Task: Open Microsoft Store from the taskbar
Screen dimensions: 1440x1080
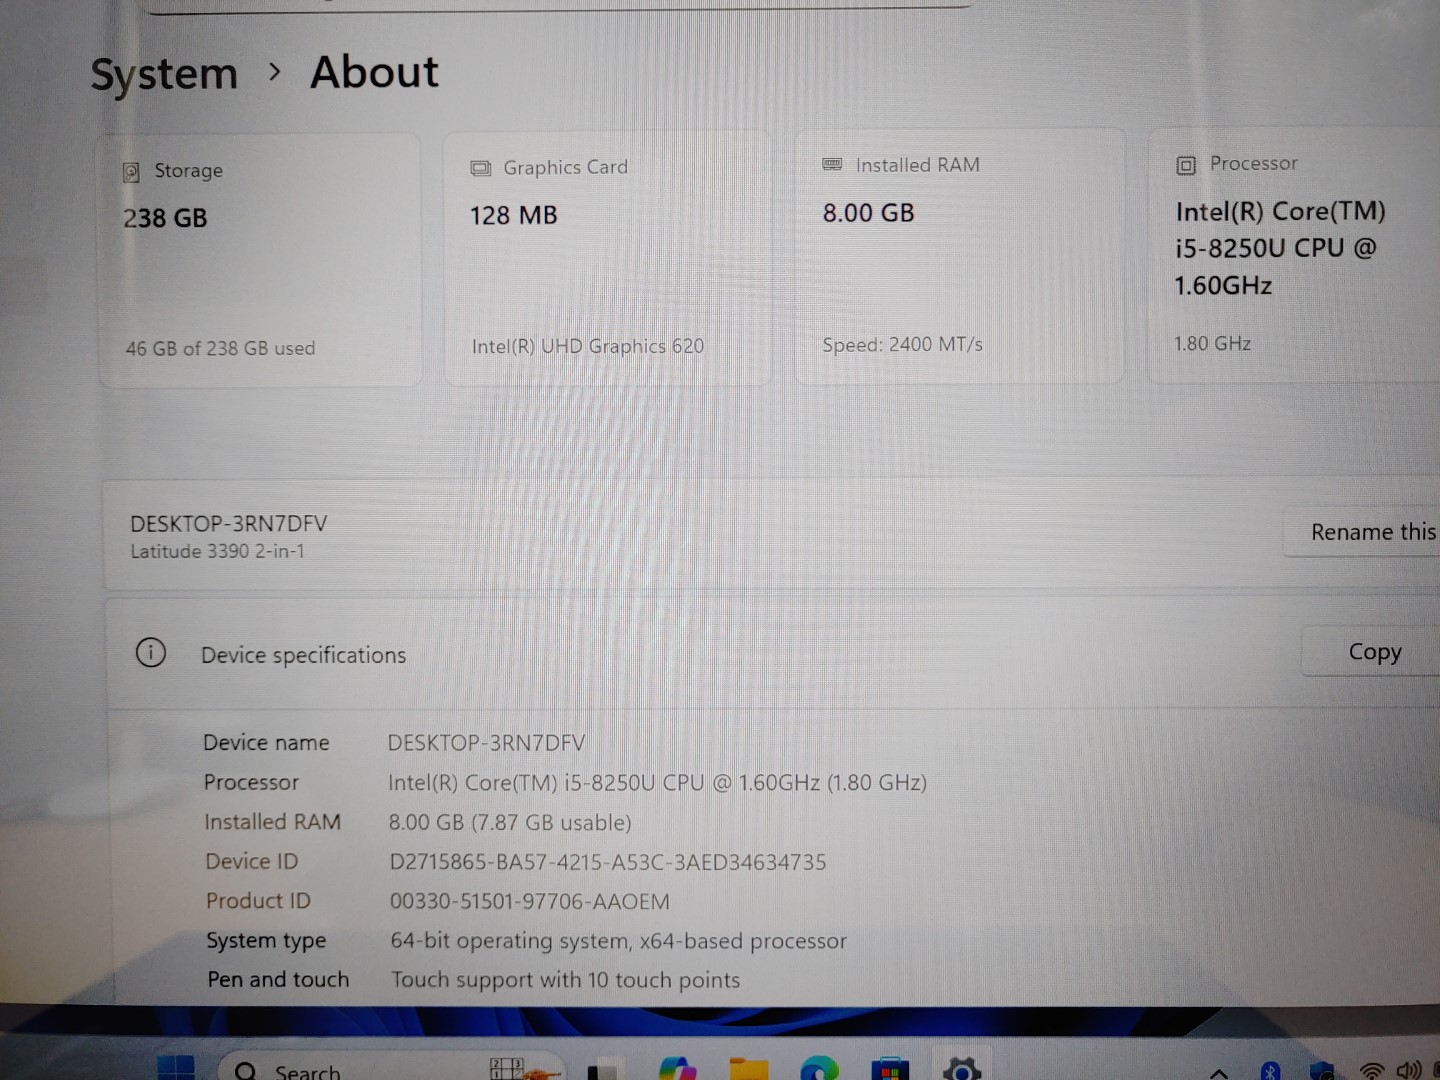Action: [x=889, y=1070]
